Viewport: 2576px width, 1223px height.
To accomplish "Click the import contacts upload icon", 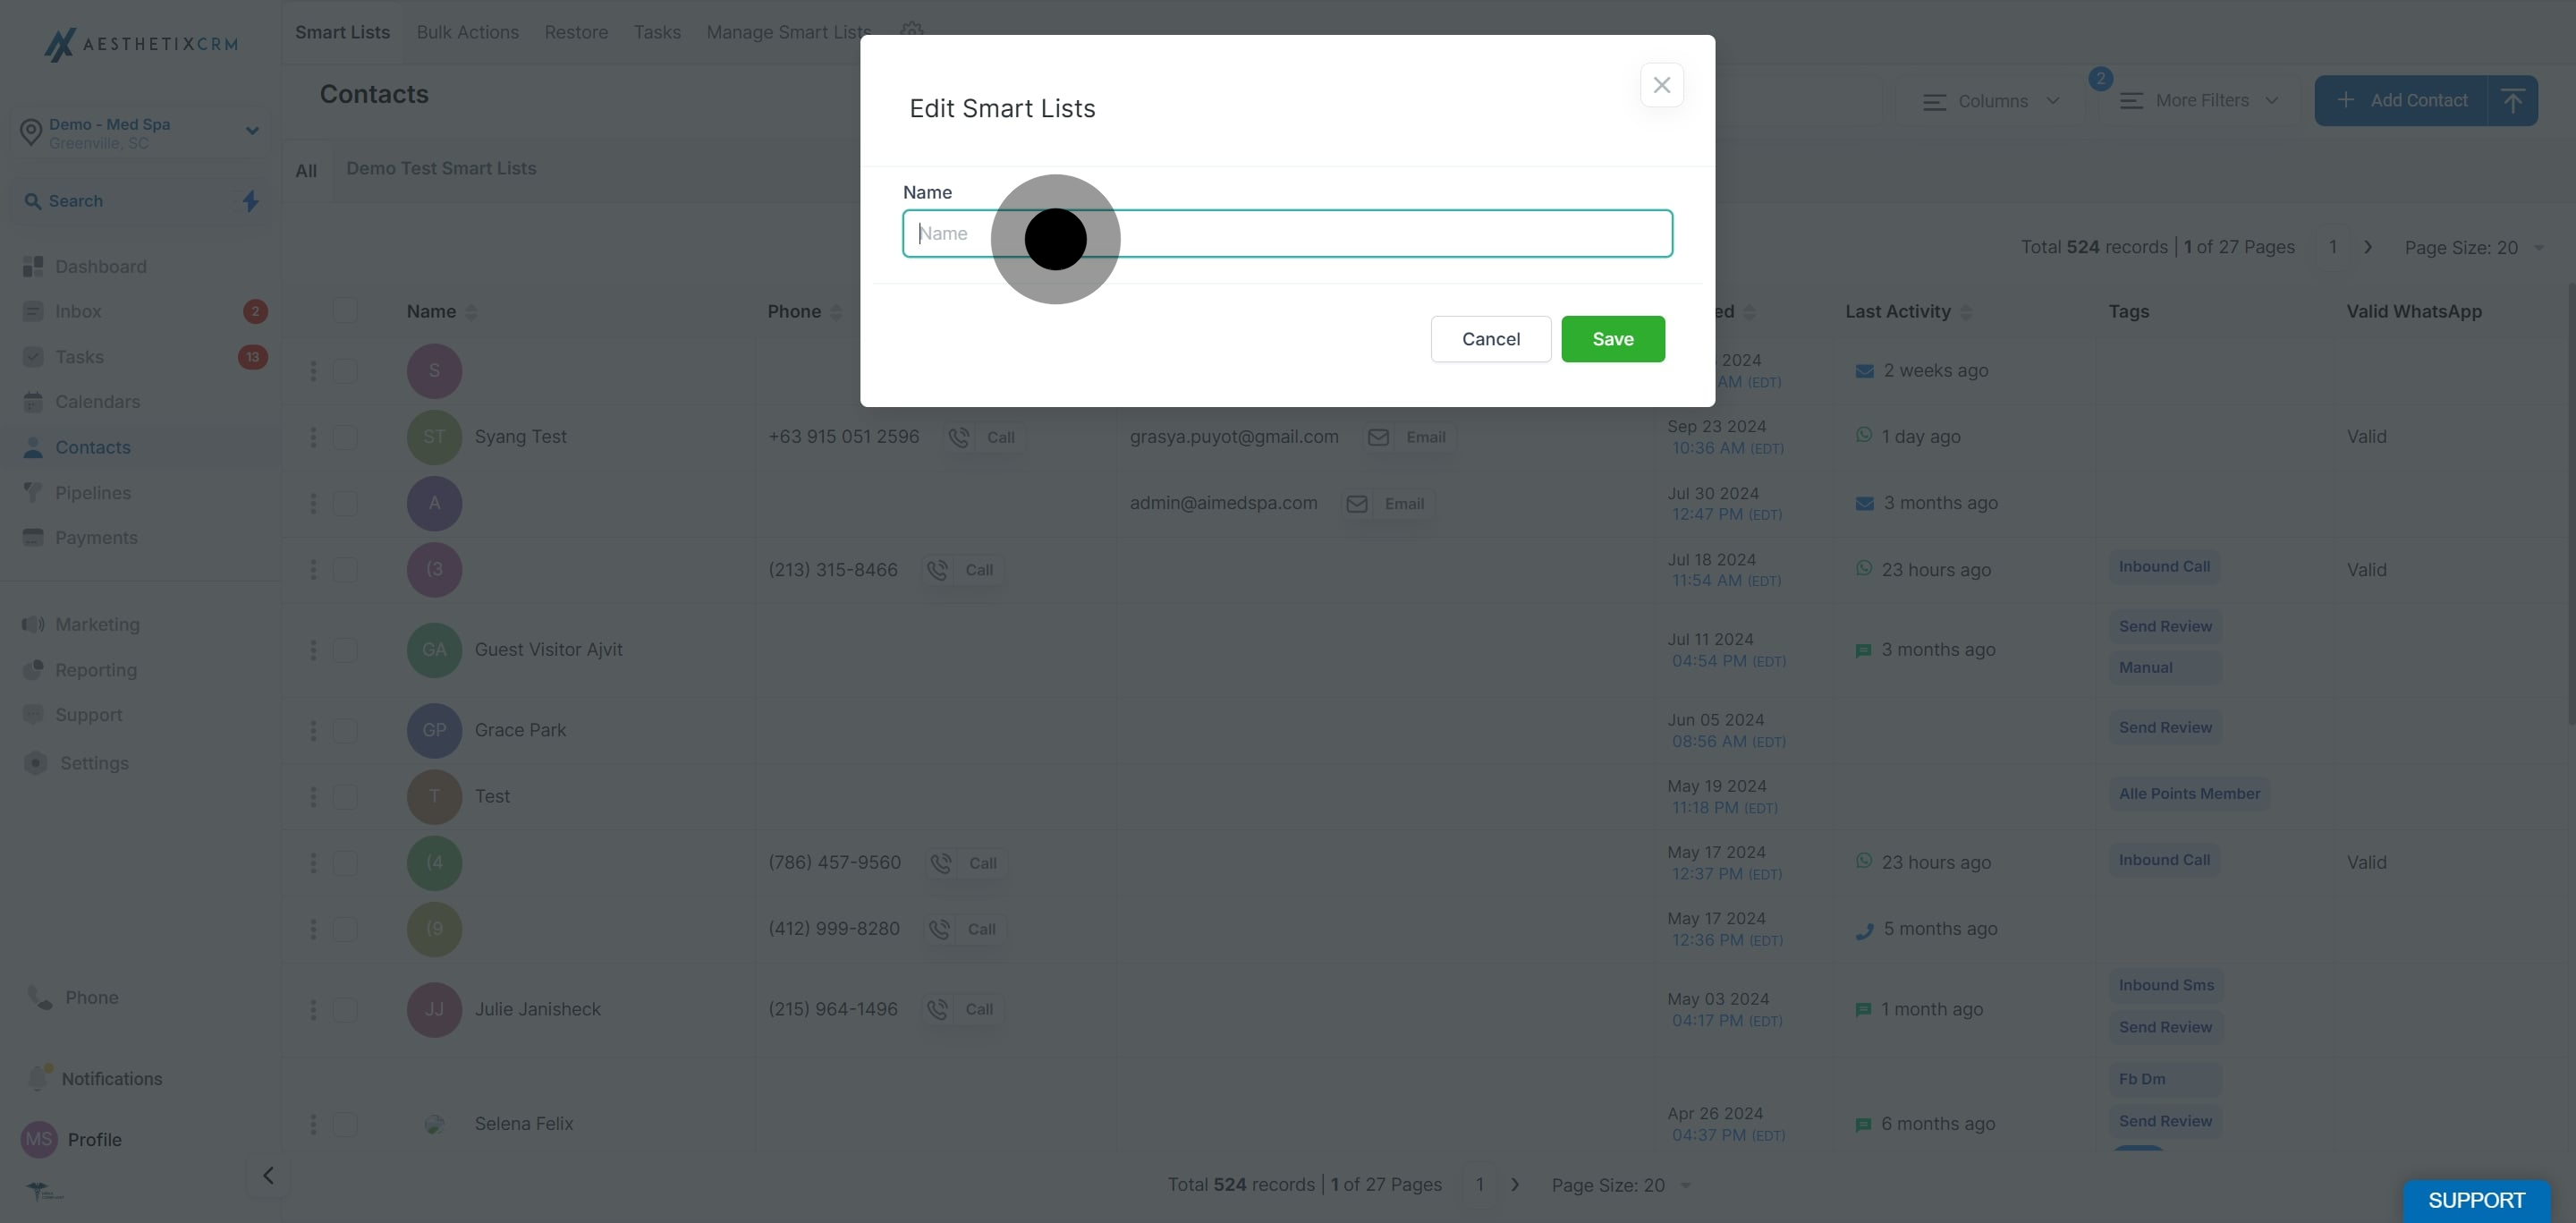I will (x=2512, y=100).
